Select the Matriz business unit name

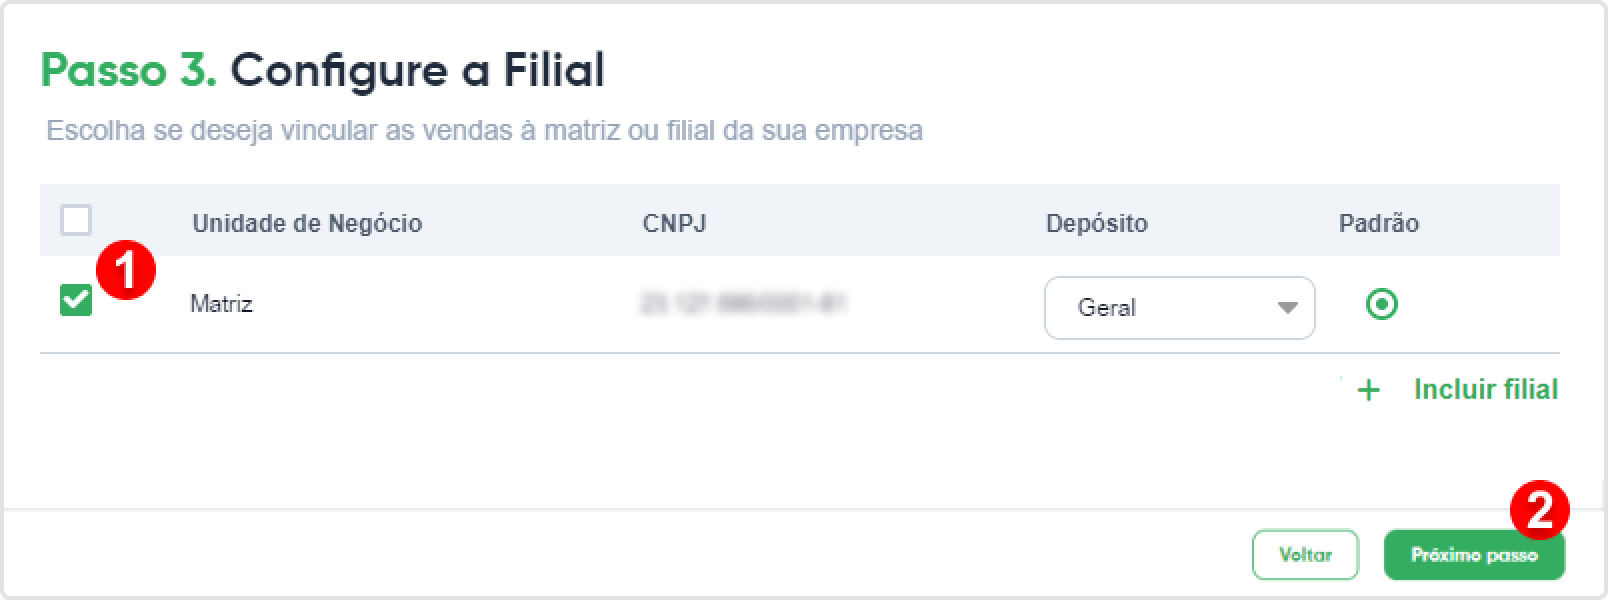coord(221,303)
